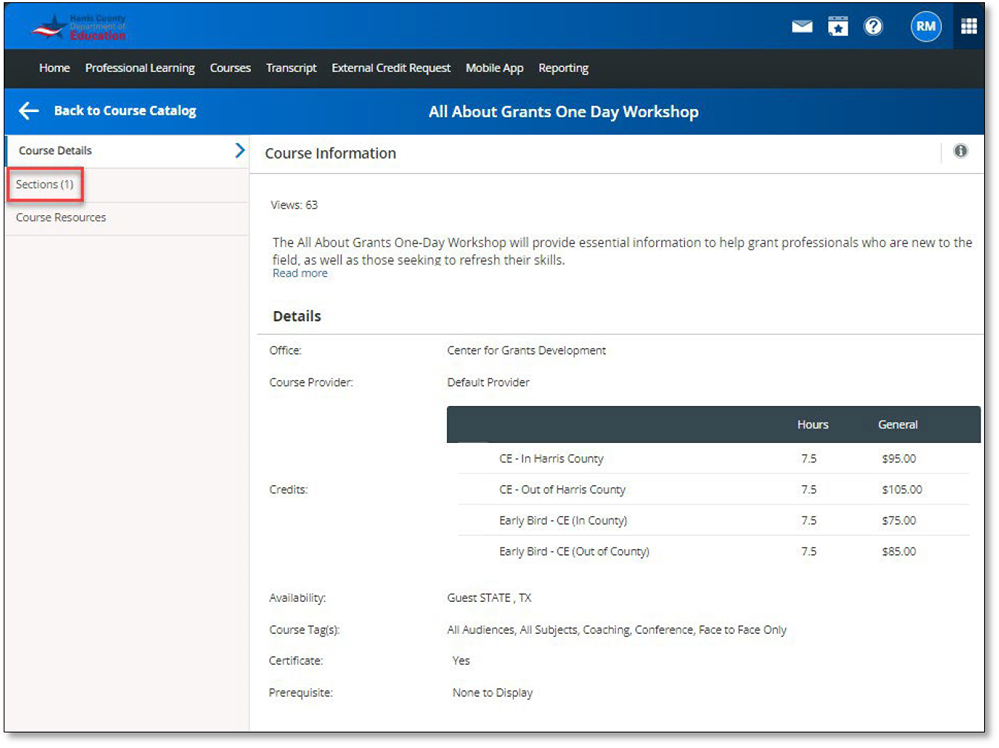Open the Professional Learning menu

(140, 68)
